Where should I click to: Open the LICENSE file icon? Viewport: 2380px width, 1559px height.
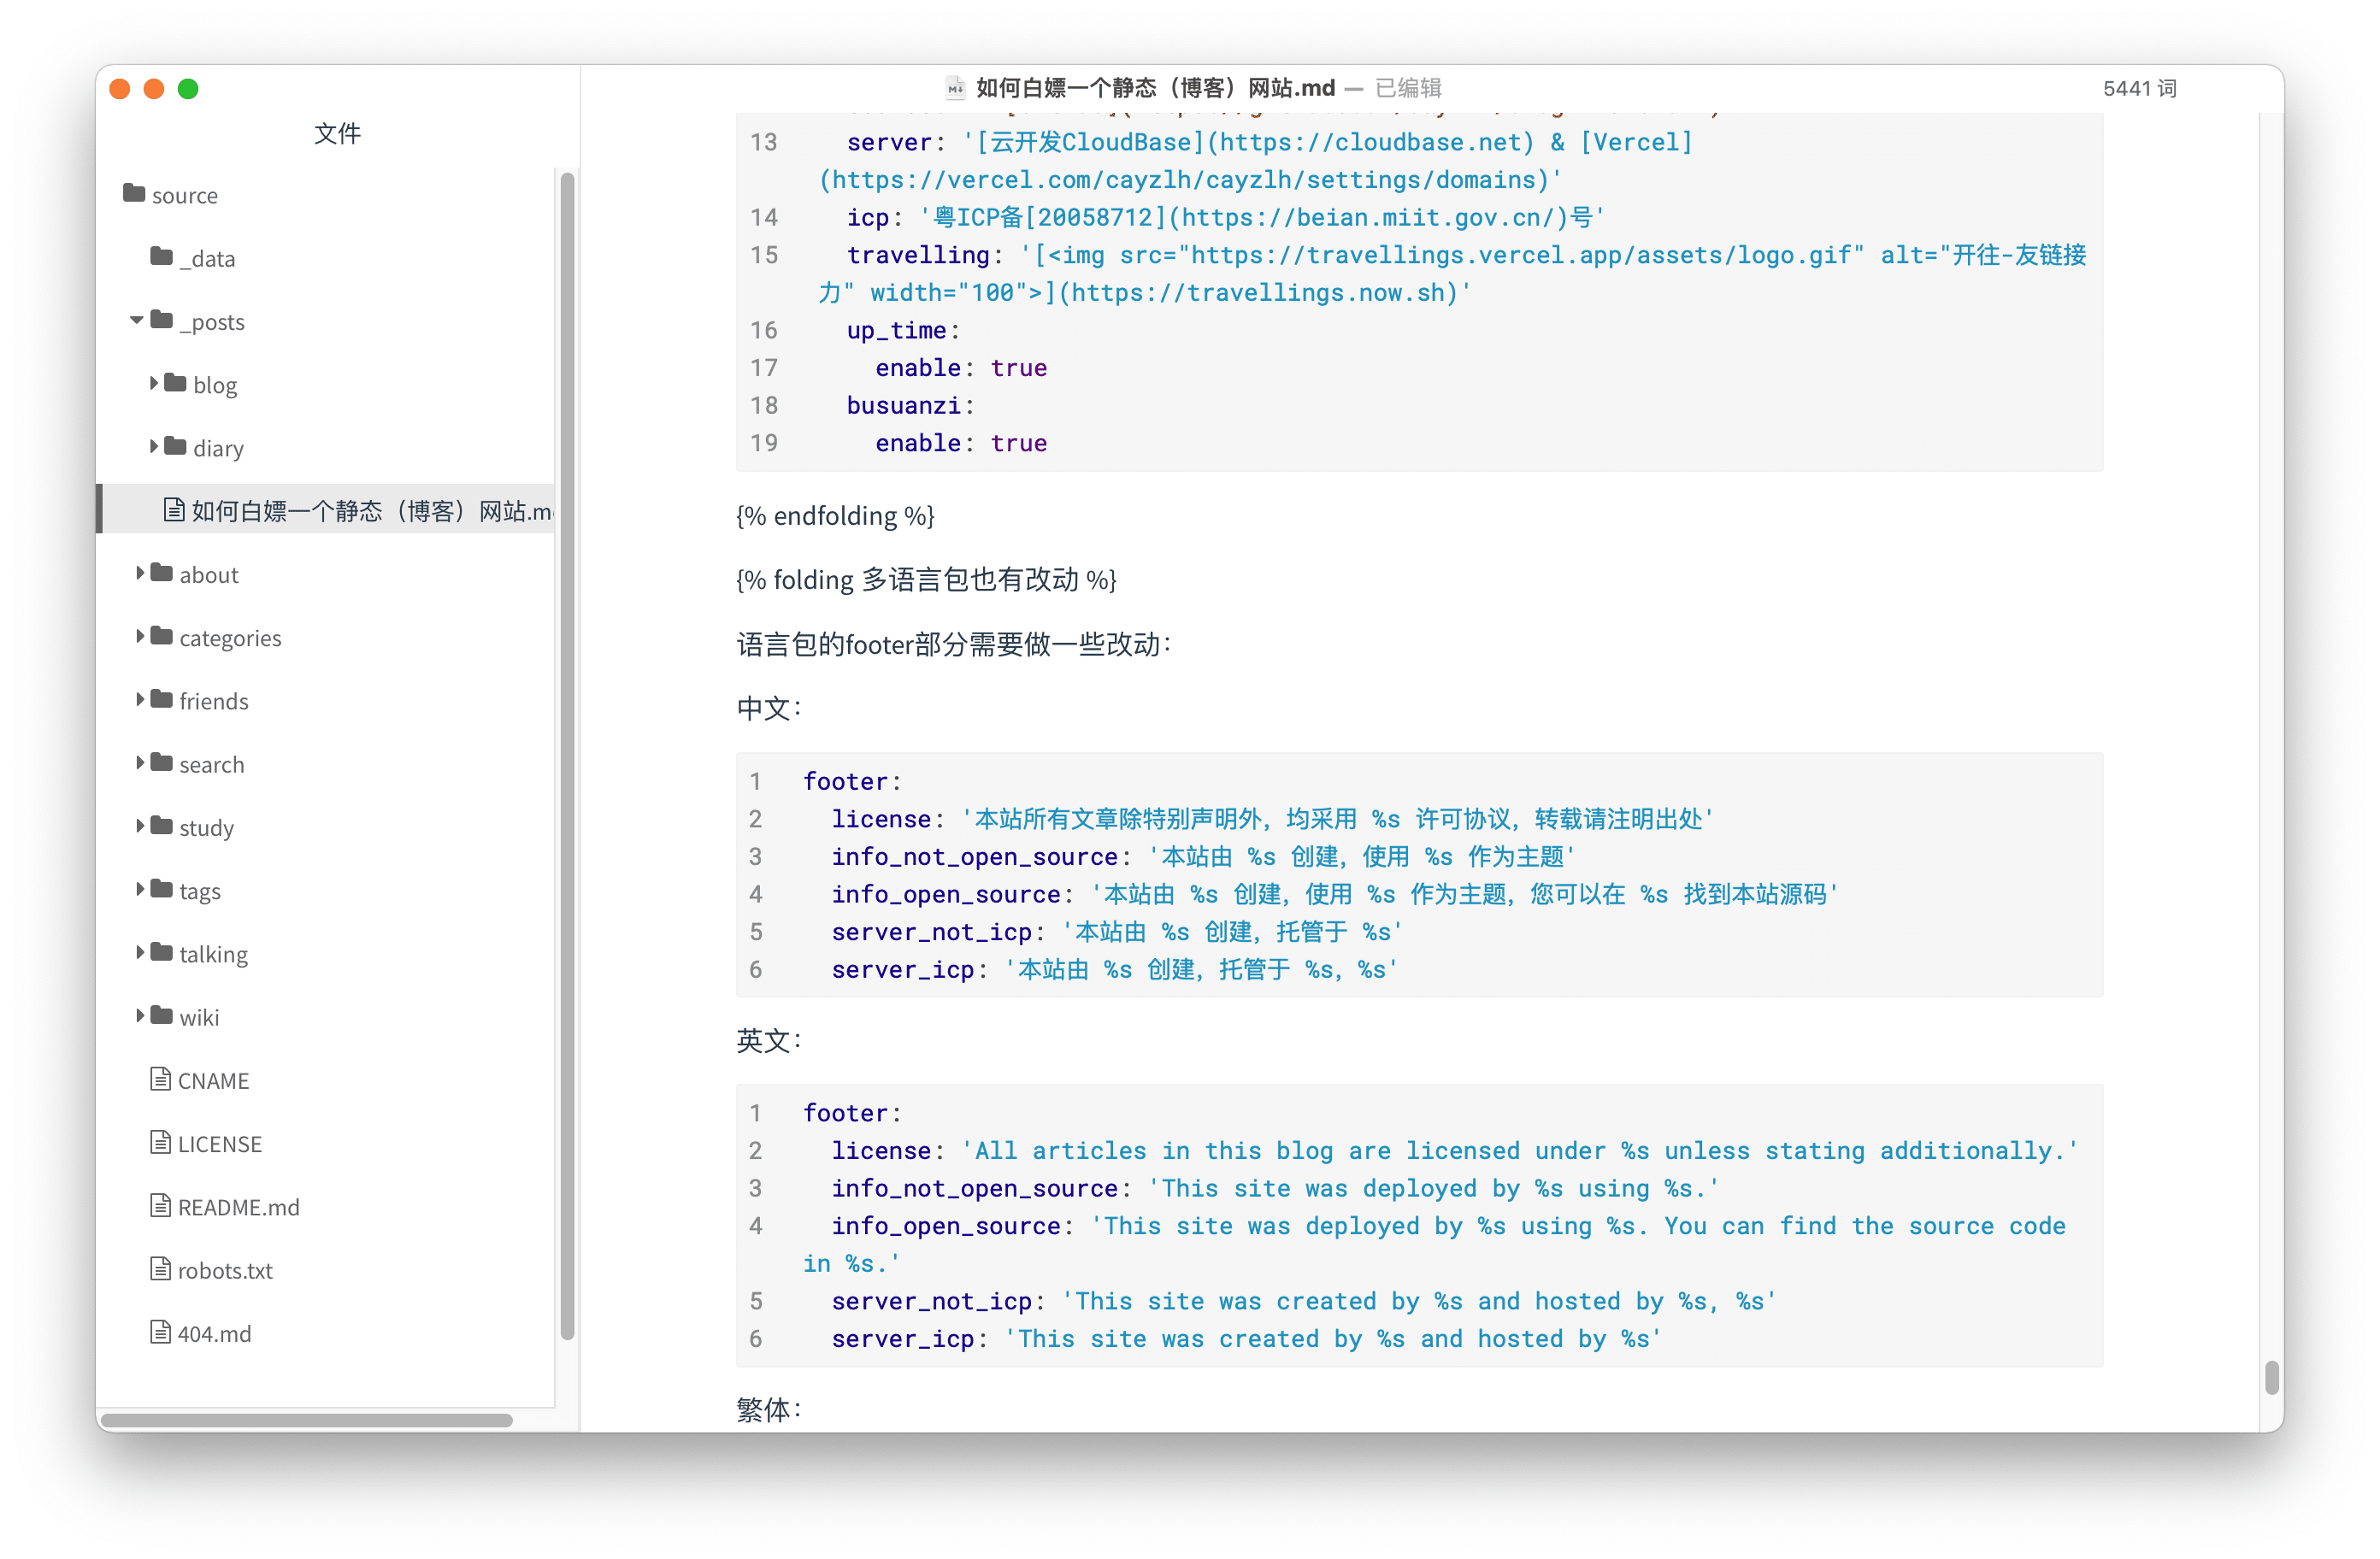click(160, 1142)
